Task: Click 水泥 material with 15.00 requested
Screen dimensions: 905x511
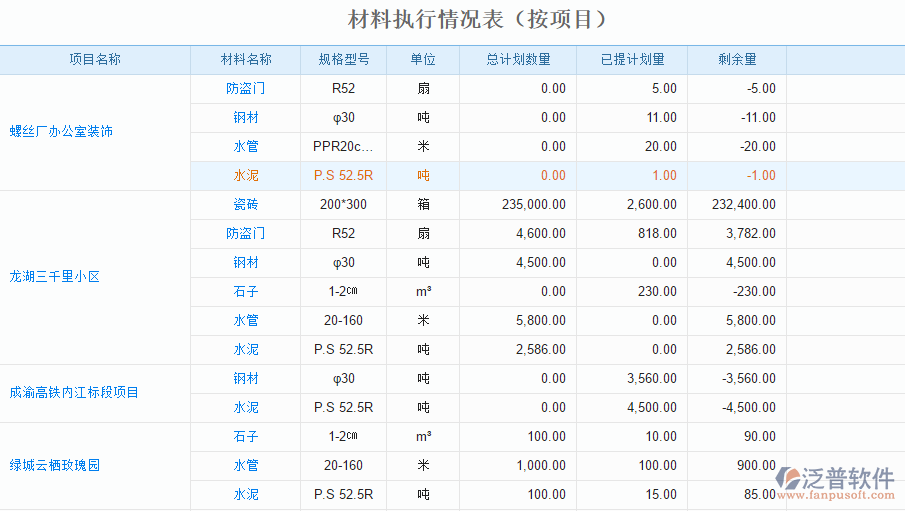Action: (x=245, y=494)
